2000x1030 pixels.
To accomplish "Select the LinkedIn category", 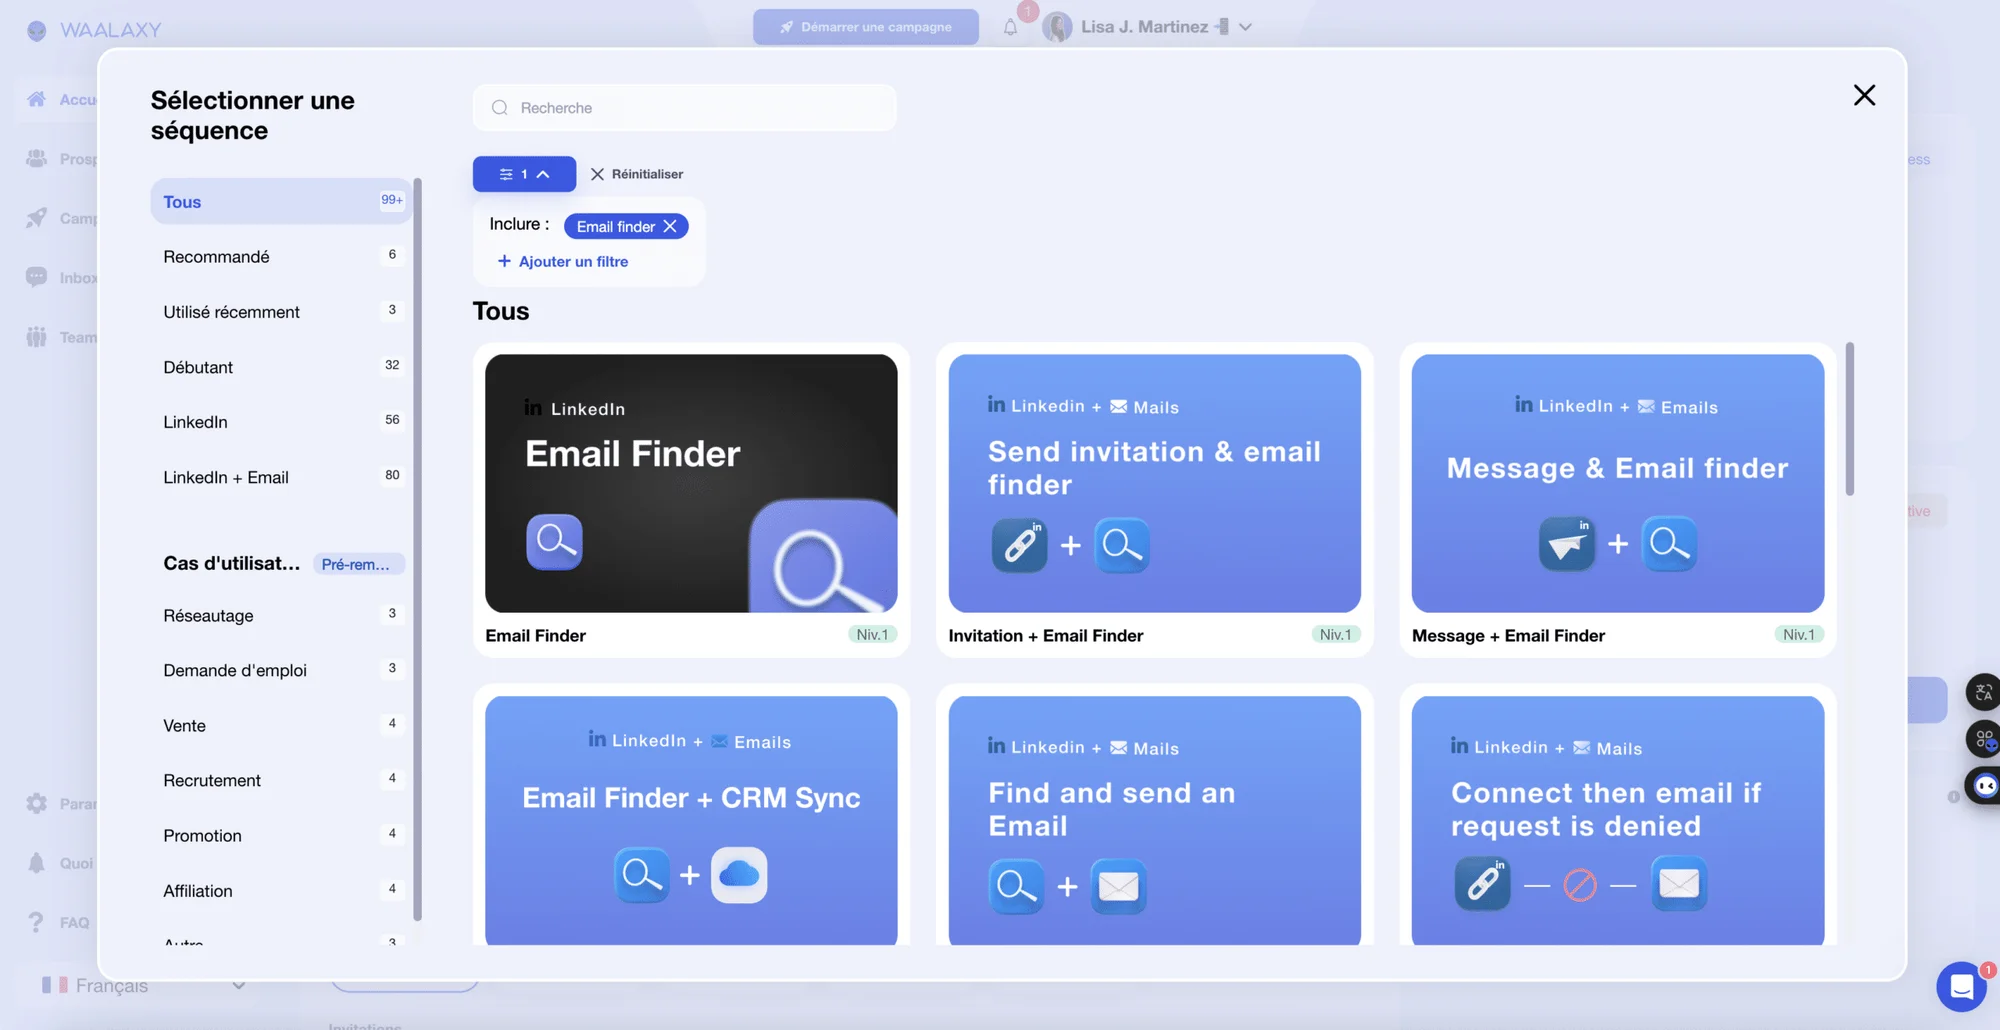I will tap(281, 422).
